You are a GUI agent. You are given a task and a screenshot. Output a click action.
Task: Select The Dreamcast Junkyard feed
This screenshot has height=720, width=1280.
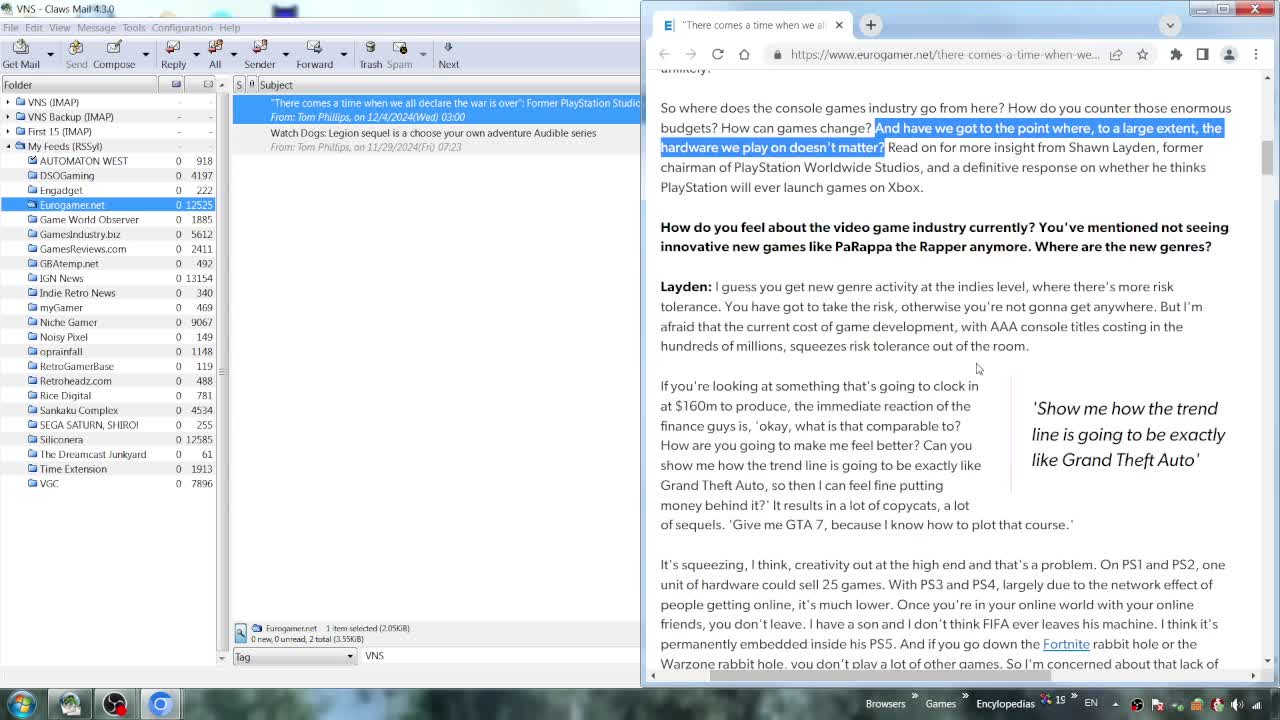[93, 454]
